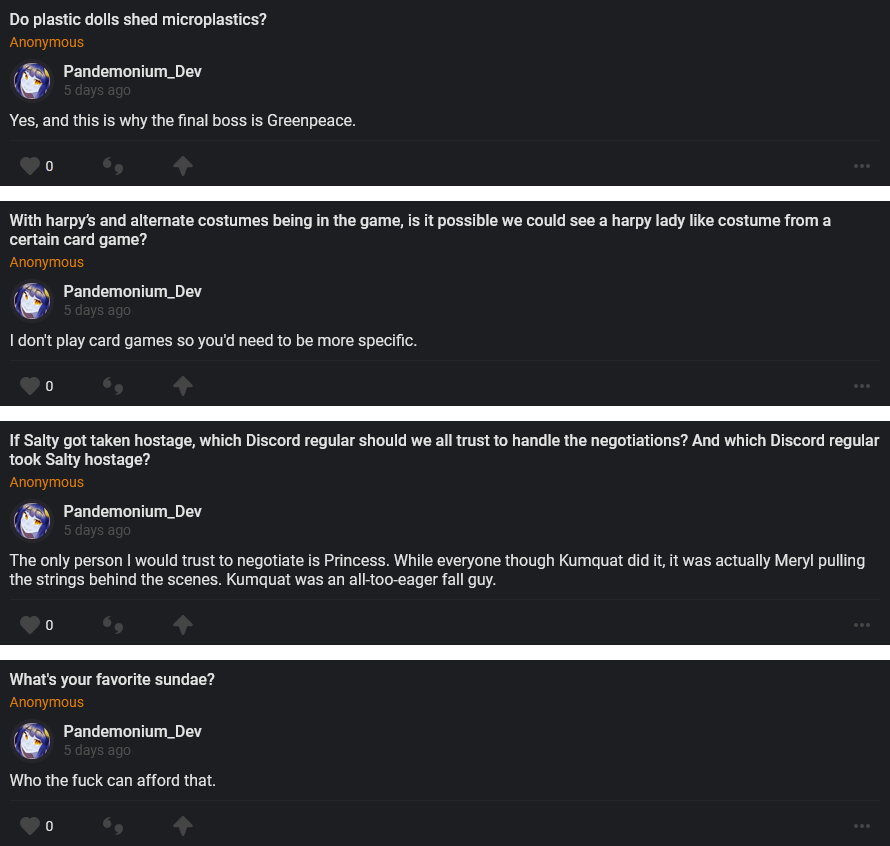
Task: Open more options on harpy costume answer
Action: (x=862, y=386)
